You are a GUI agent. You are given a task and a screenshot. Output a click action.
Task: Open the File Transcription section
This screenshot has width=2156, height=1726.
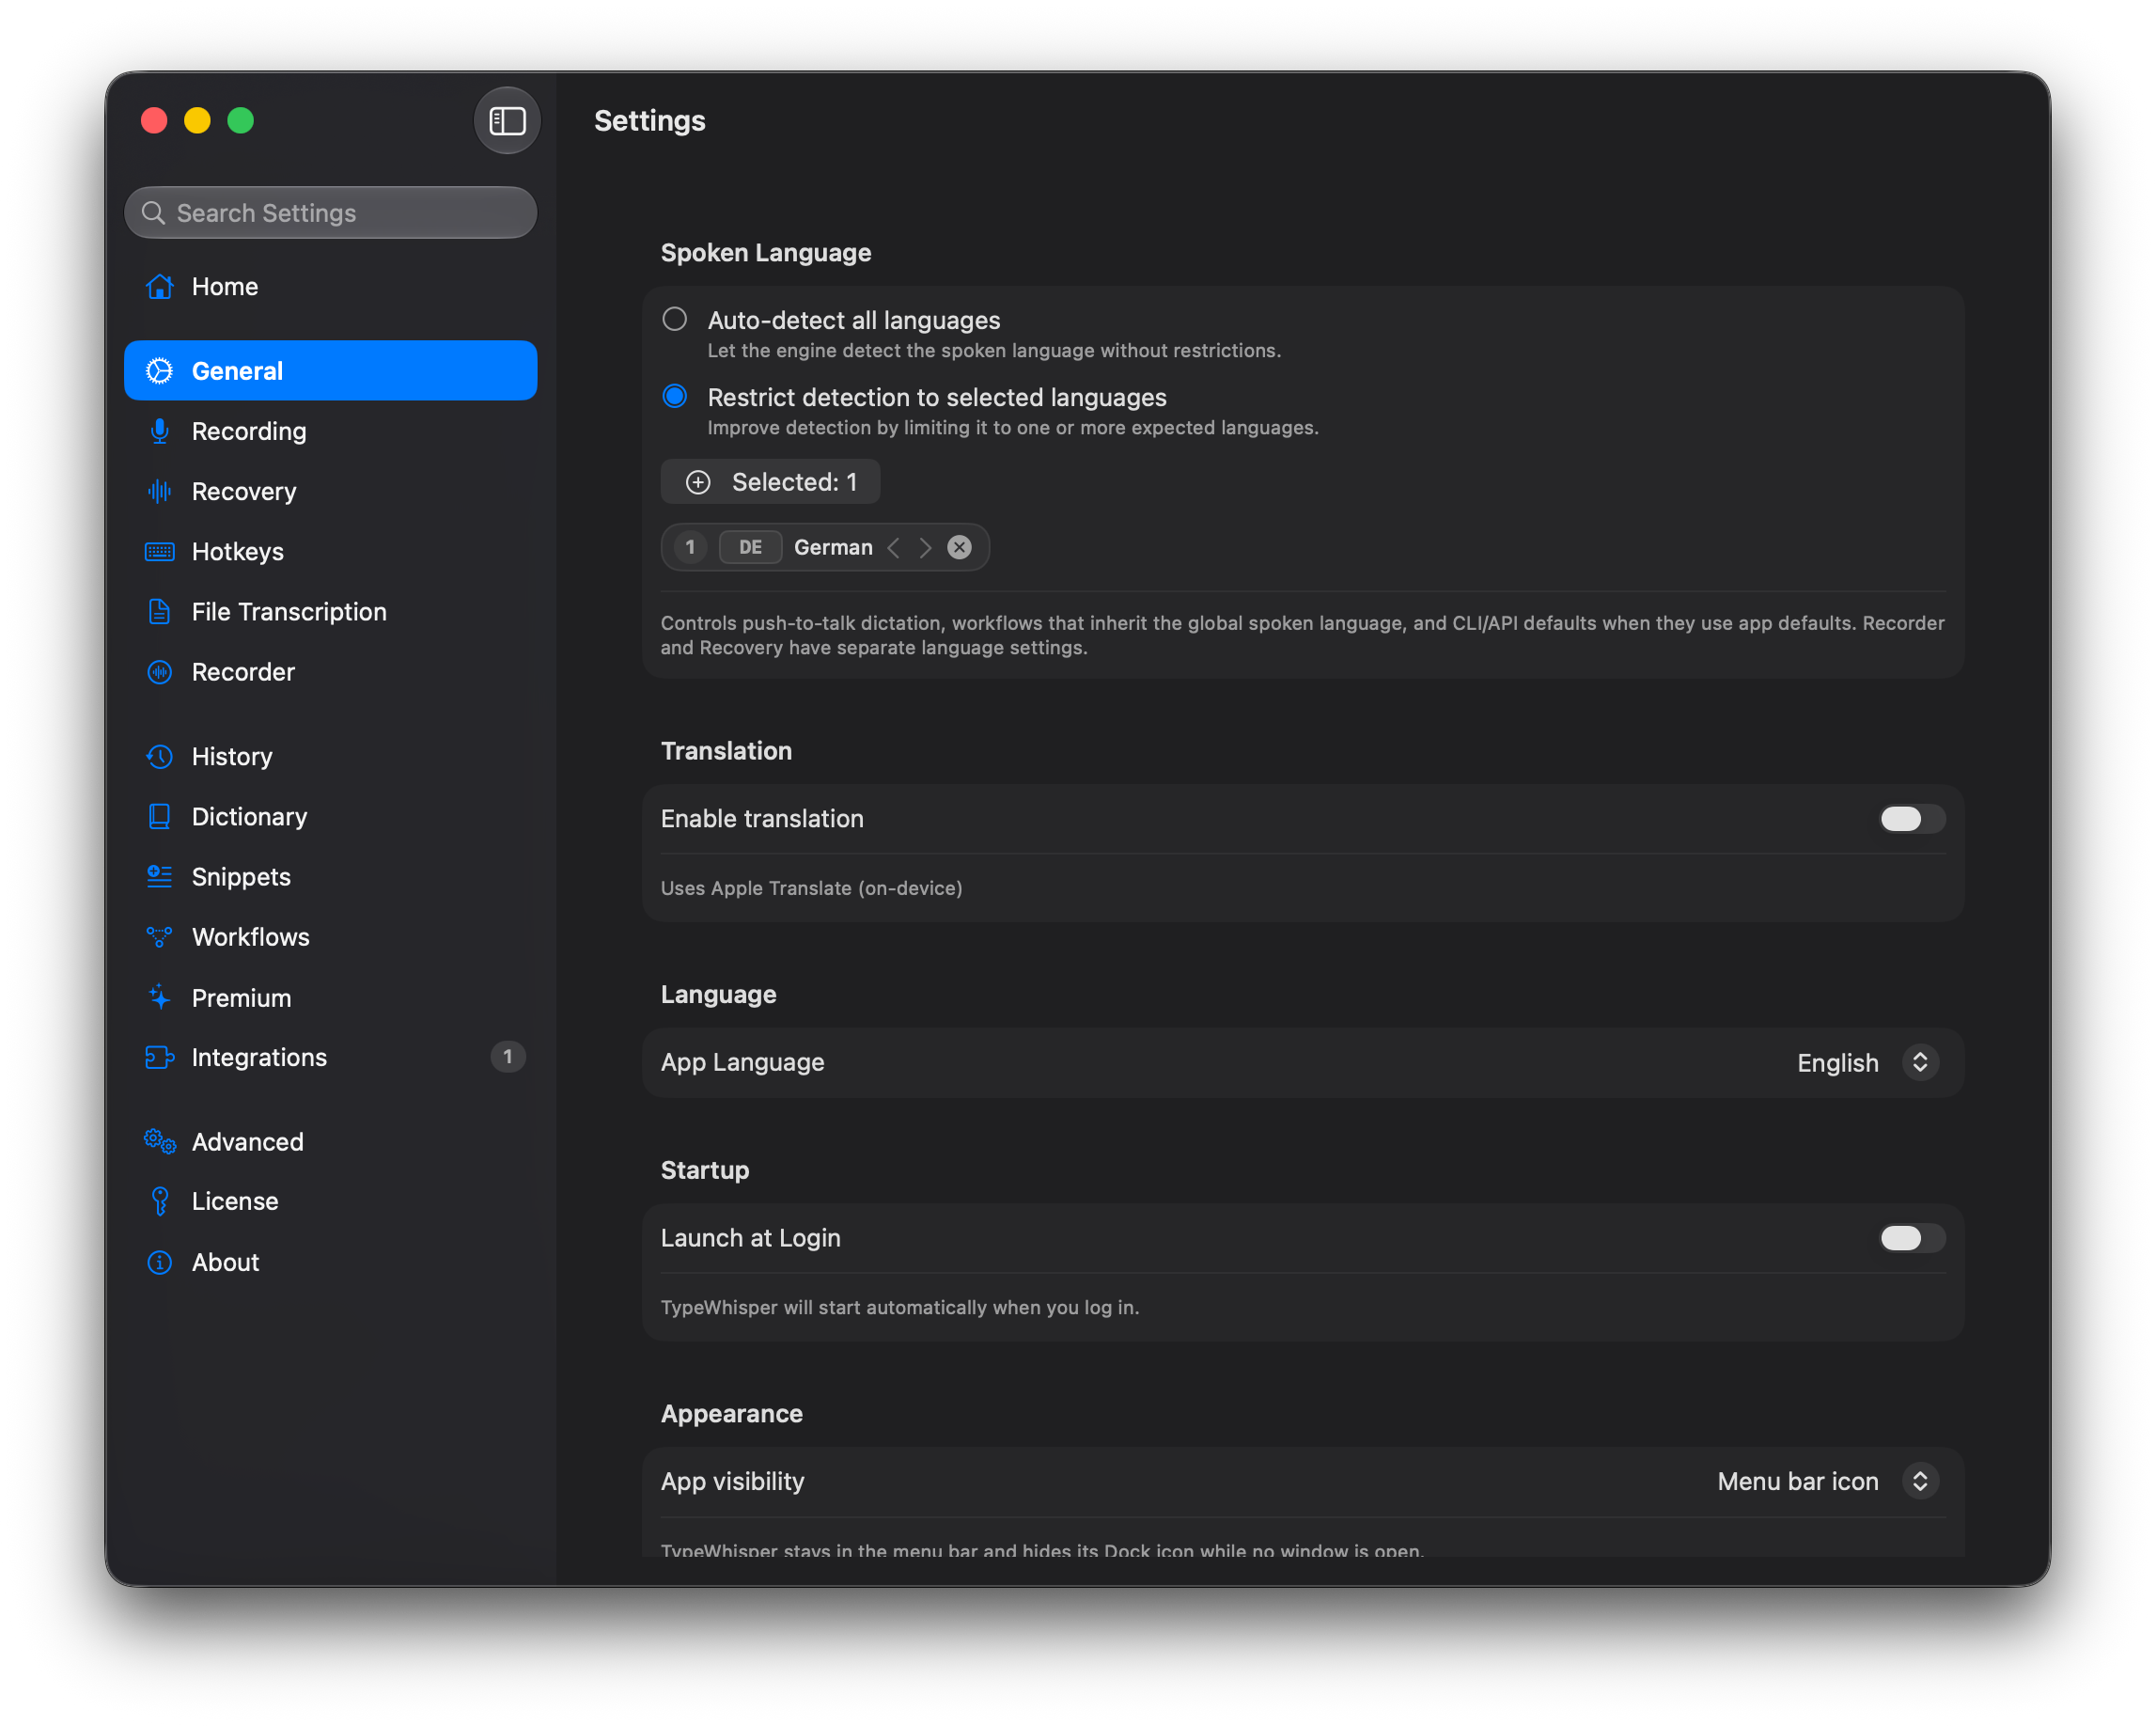click(330, 612)
